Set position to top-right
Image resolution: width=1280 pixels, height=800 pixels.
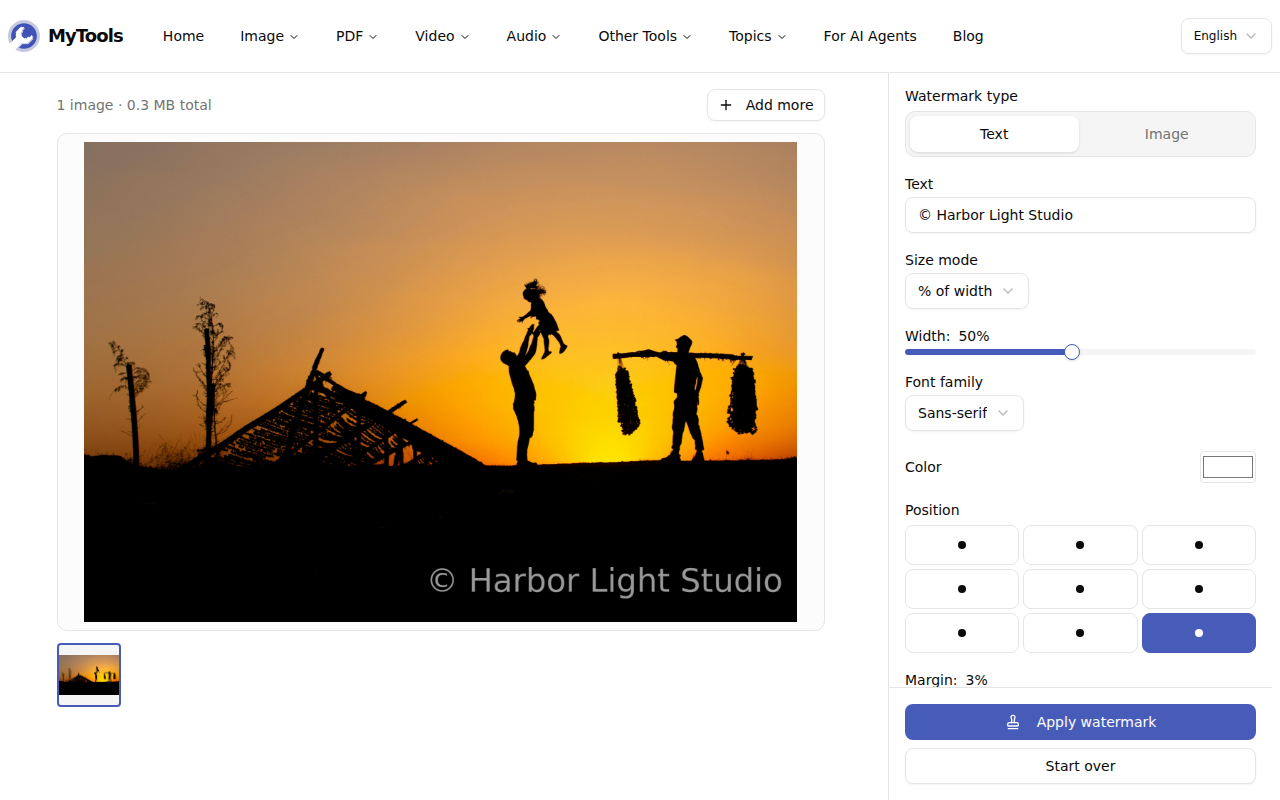coord(1199,545)
